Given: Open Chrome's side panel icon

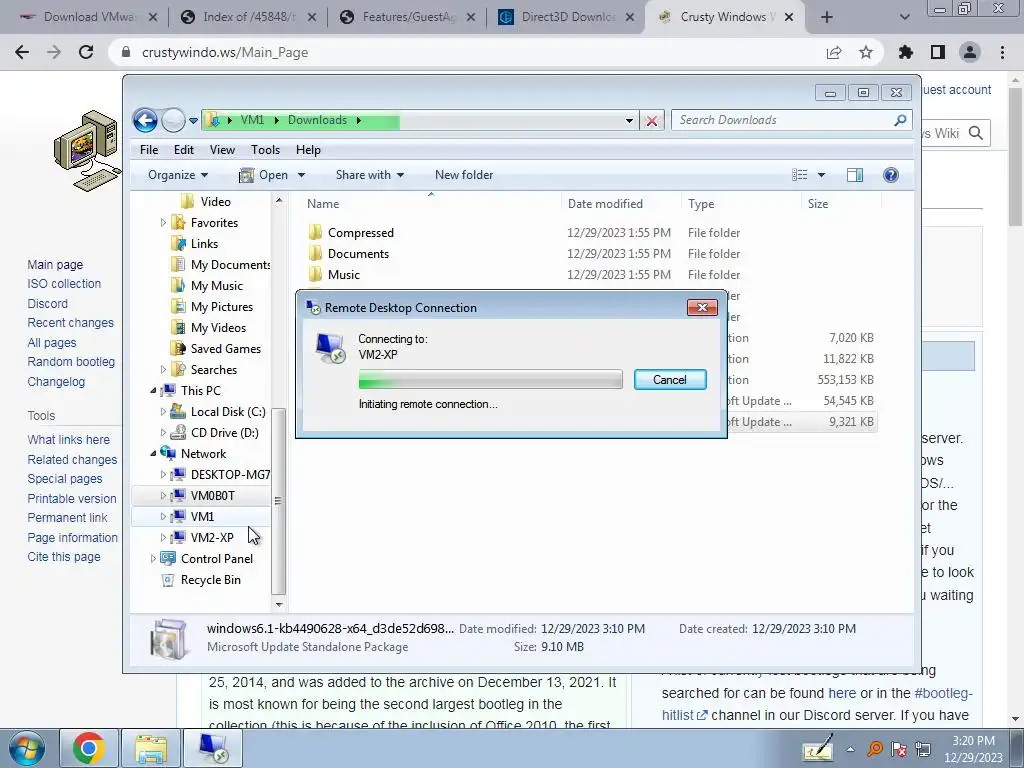Looking at the screenshot, I should pos(938,52).
